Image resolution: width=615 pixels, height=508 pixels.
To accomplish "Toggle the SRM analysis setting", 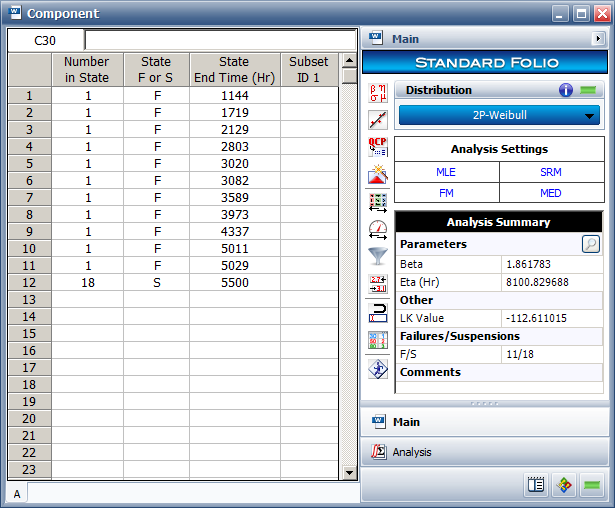I will click(x=551, y=172).
